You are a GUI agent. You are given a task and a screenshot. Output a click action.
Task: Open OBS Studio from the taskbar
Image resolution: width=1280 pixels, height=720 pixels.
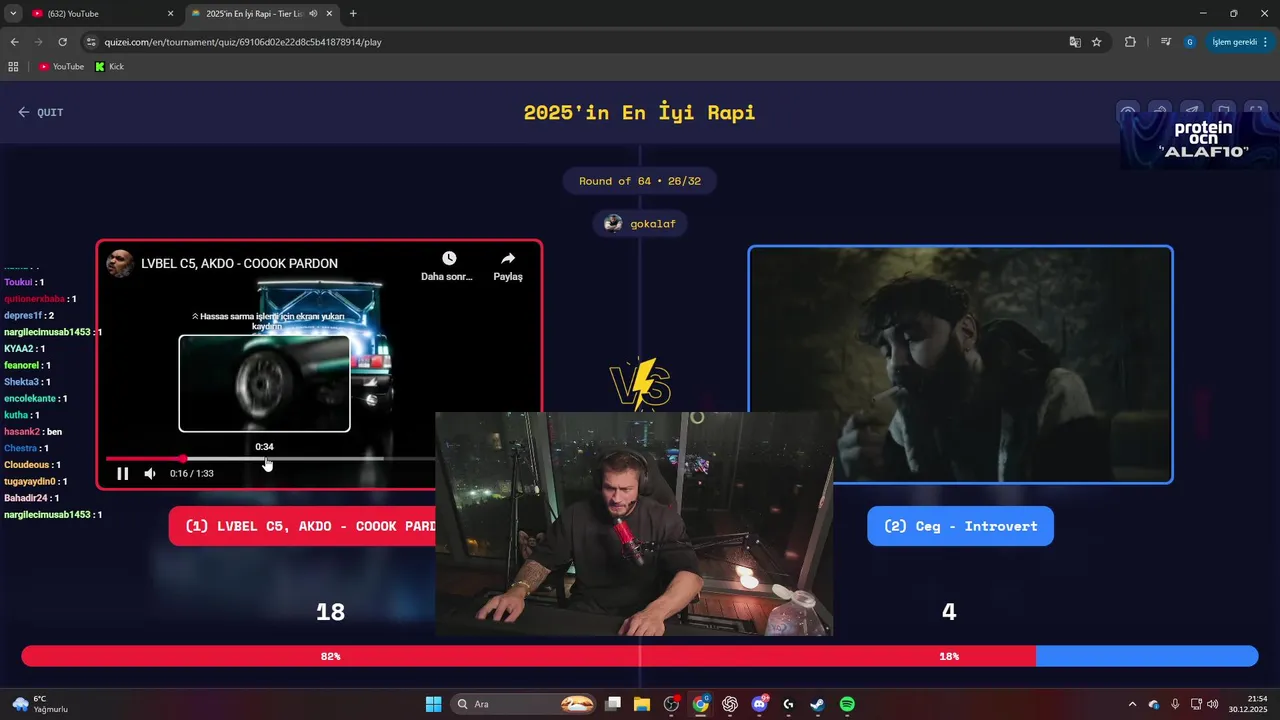tap(671, 704)
